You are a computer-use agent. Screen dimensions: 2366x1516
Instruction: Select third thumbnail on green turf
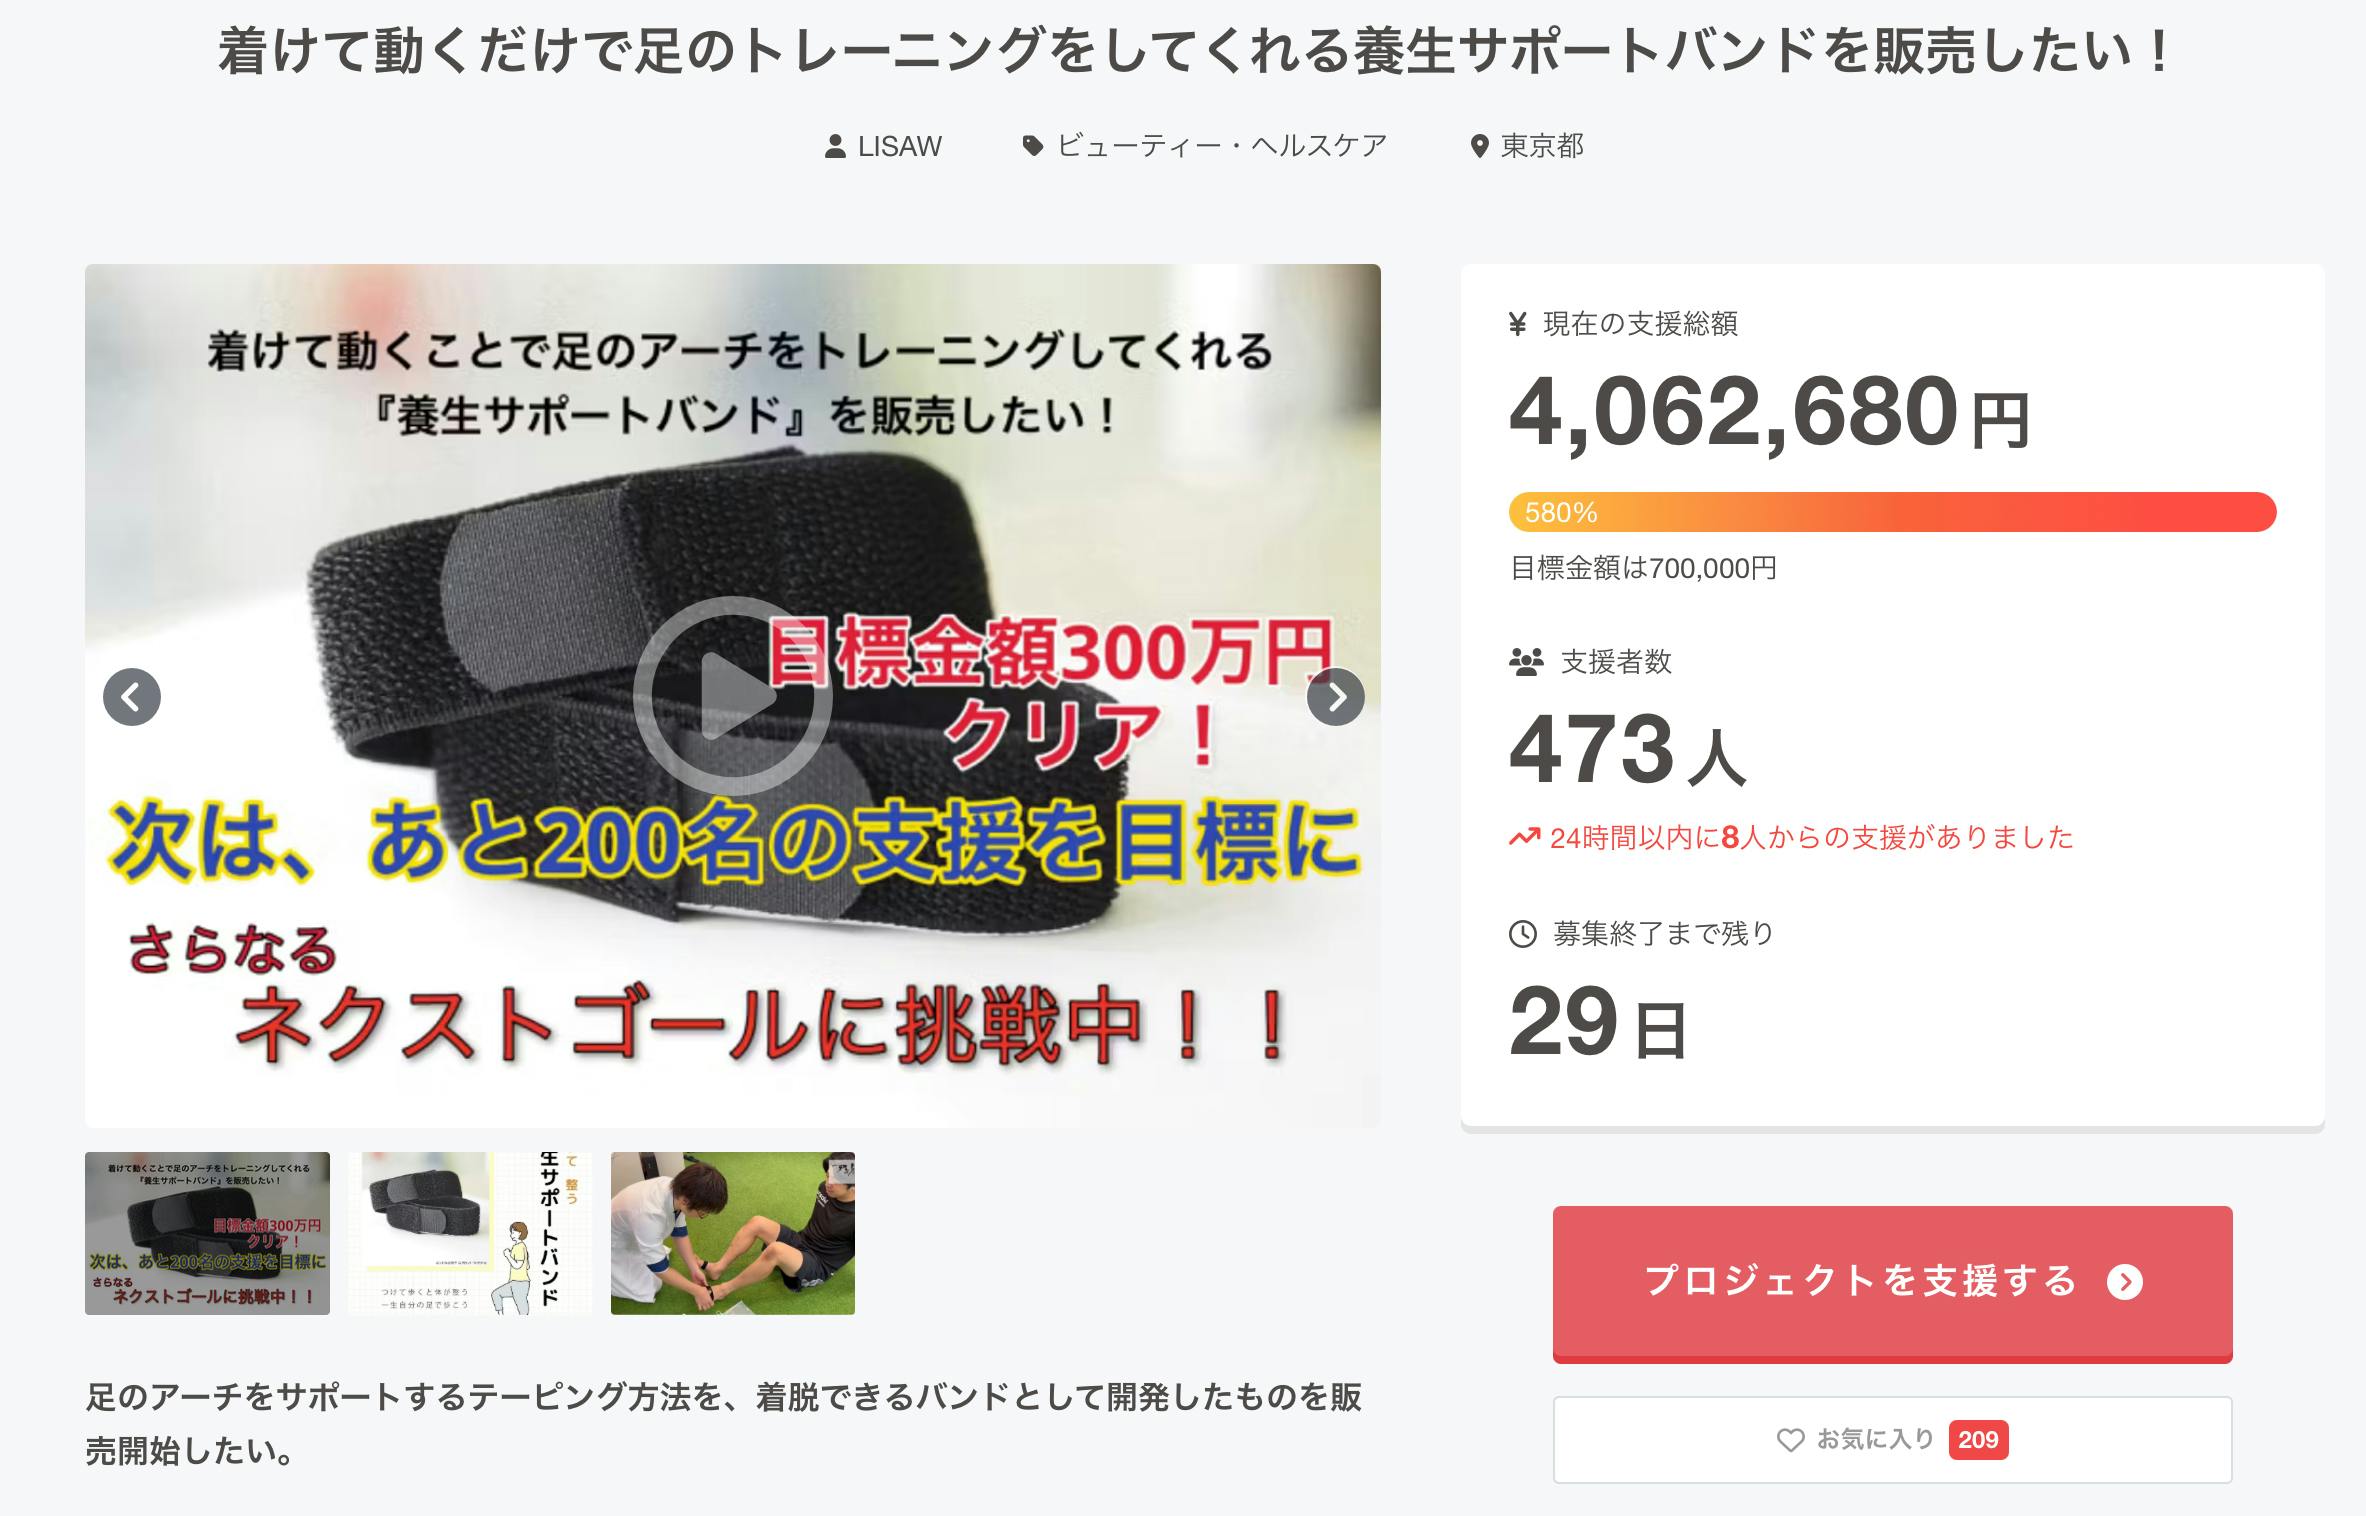point(733,1233)
